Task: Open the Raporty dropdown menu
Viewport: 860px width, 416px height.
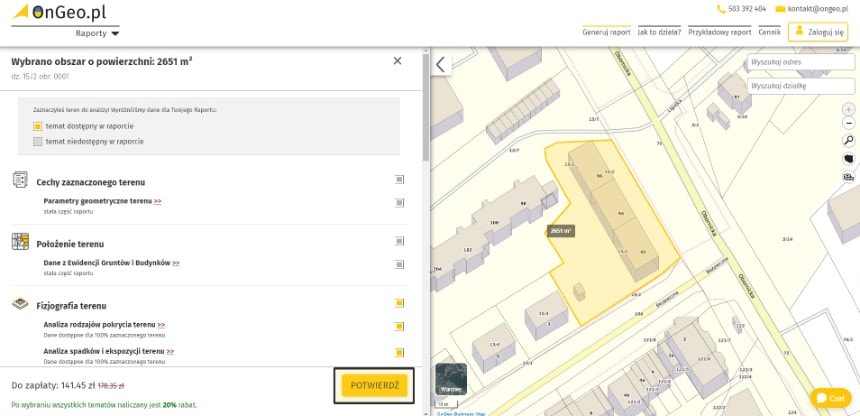Action: pos(97,33)
